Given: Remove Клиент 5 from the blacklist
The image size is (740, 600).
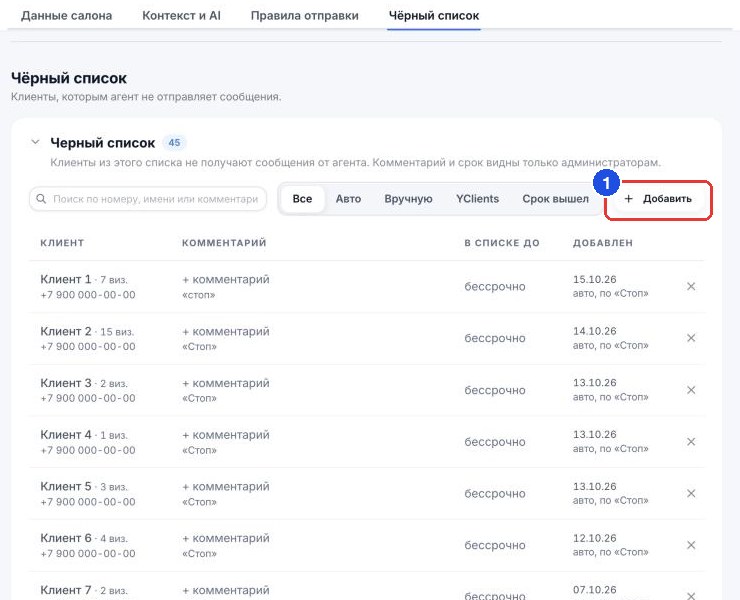Looking at the screenshot, I should [x=691, y=493].
